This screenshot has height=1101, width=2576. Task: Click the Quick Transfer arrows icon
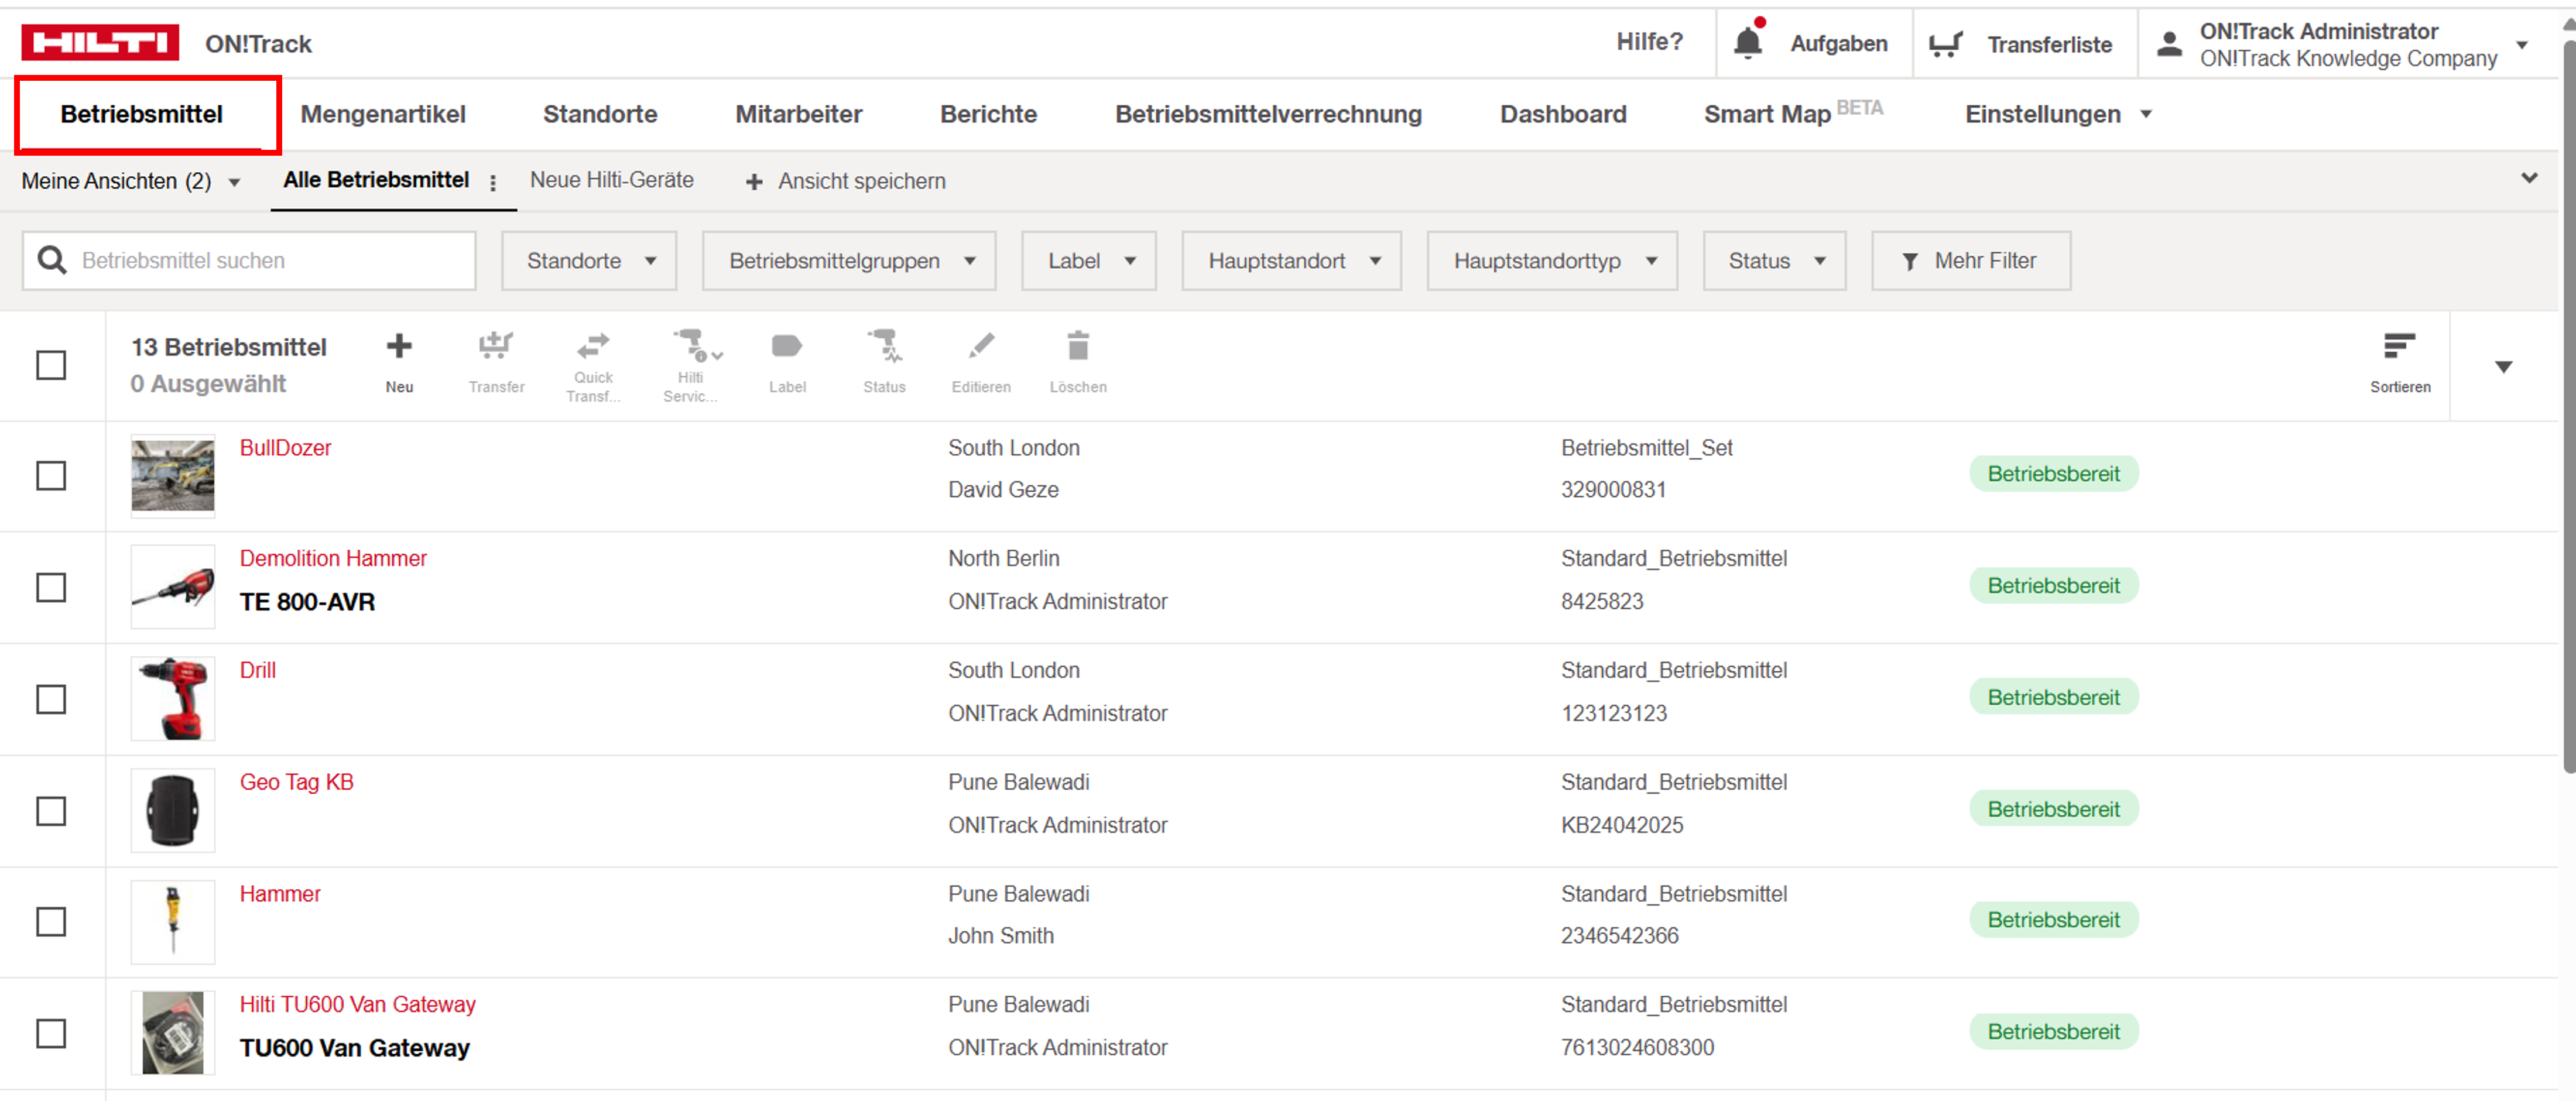(x=593, y=345)
